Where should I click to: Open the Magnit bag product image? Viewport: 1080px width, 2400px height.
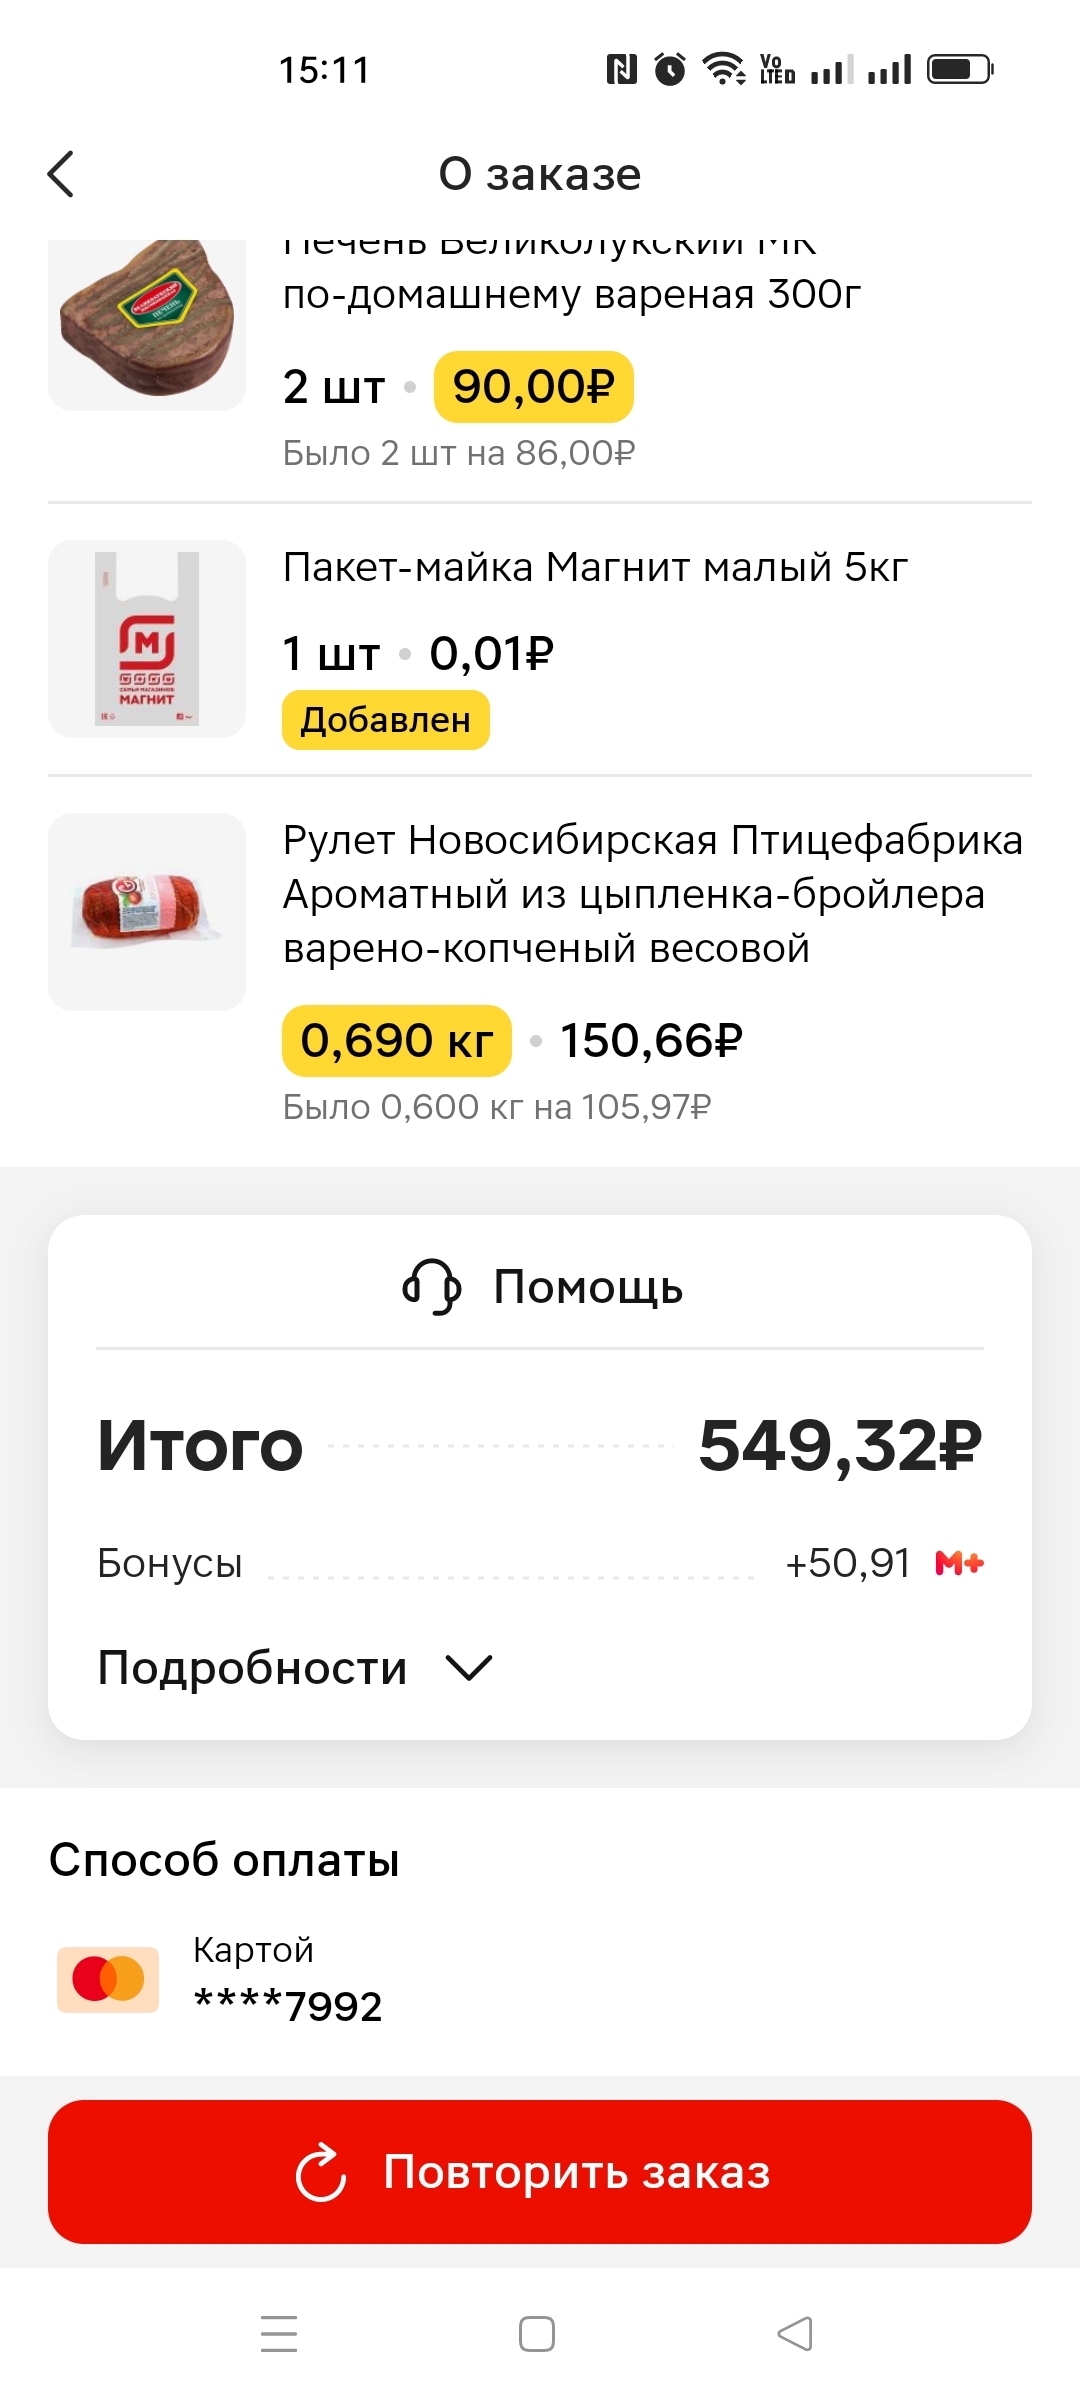[x=147, y=639]
